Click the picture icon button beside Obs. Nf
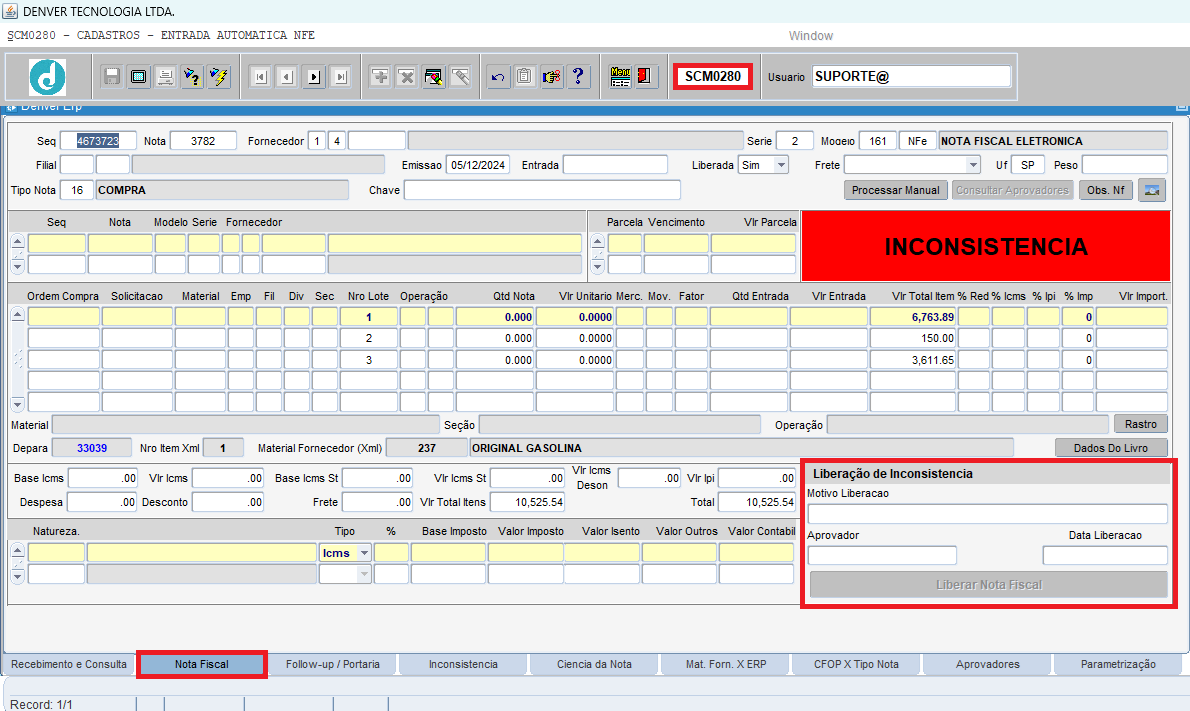Screen dimensions: 1190x711 tap(1151, 190)
